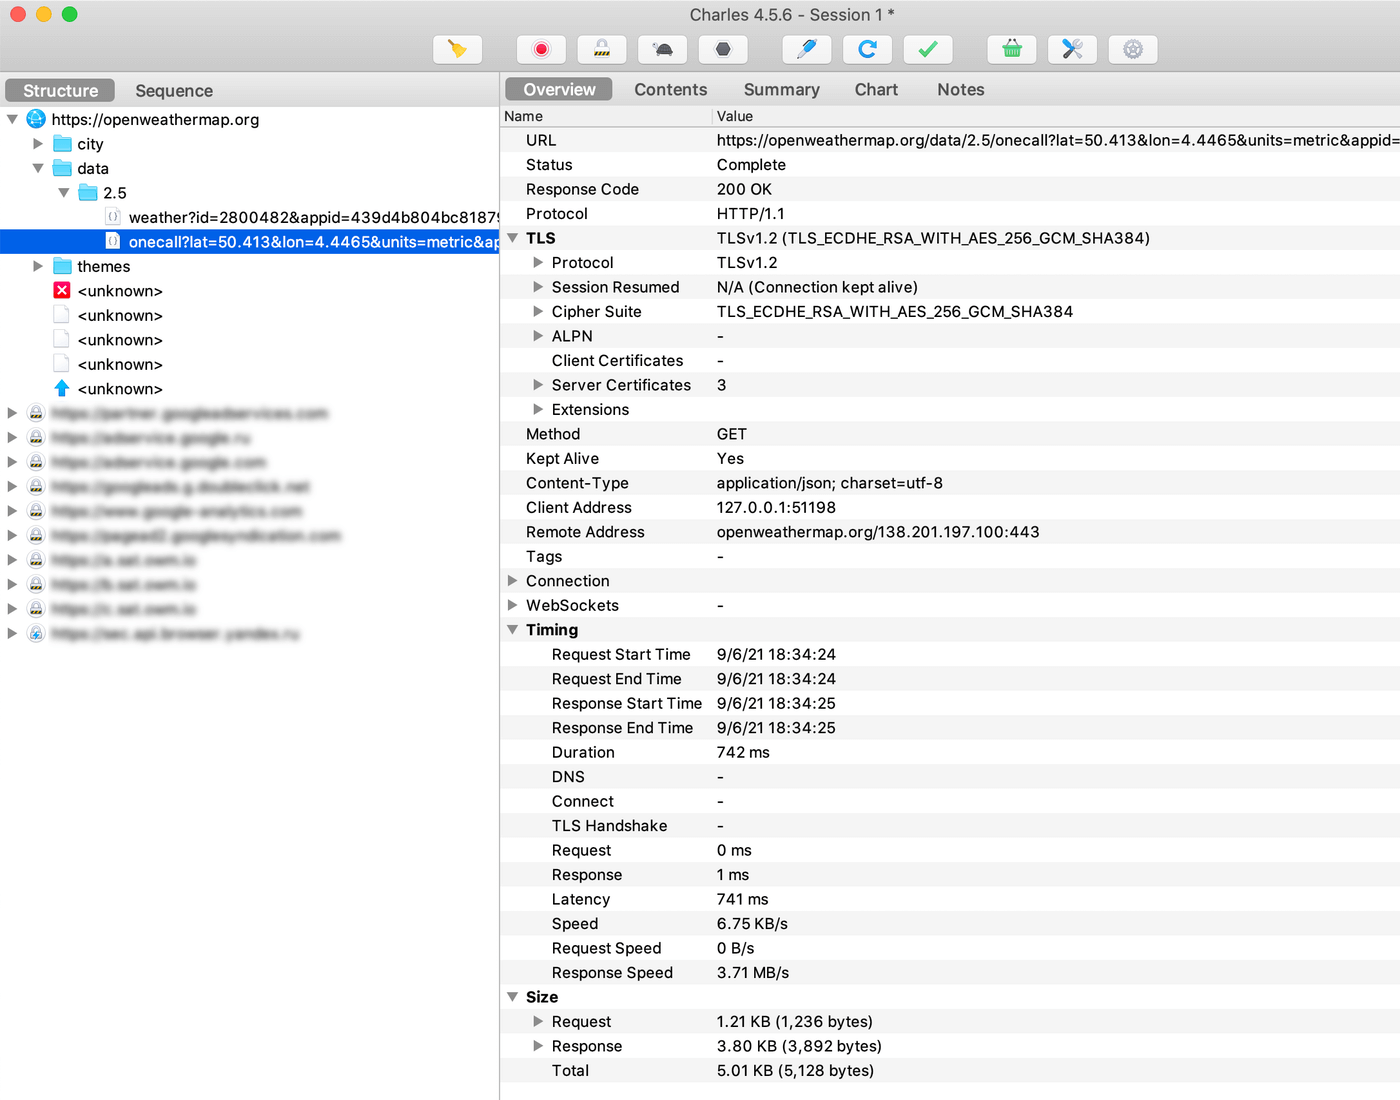Collapse the 2.5 folder
Screen dimensions: 1400x1100
64,193
